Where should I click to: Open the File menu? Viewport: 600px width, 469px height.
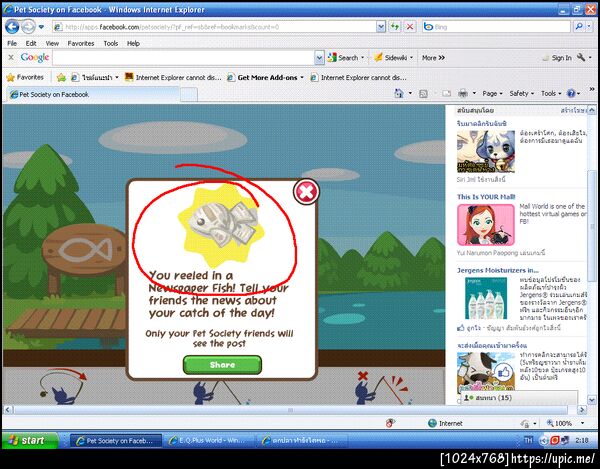tap(12, 43)
